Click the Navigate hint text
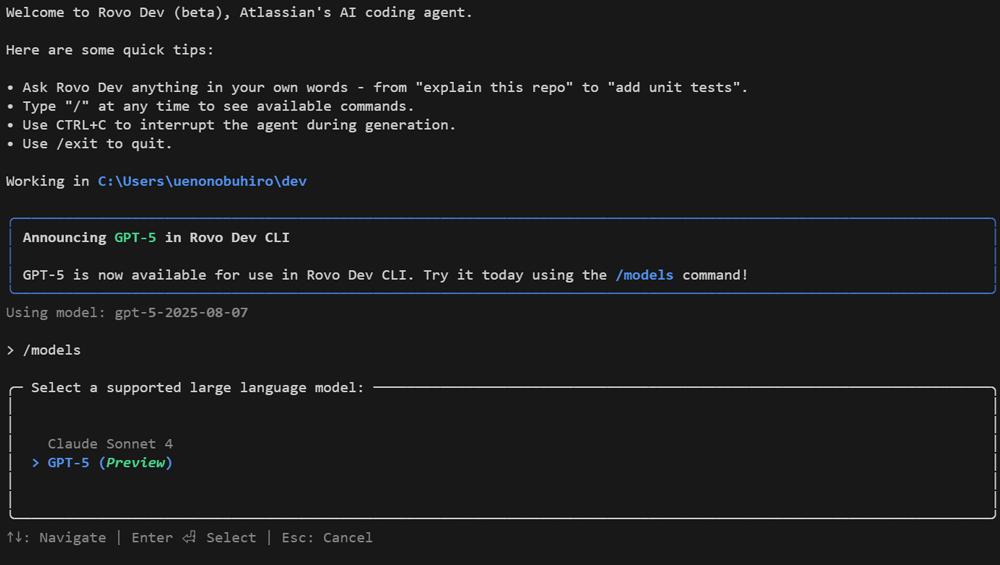1000x565 pixels. [72, 538]
